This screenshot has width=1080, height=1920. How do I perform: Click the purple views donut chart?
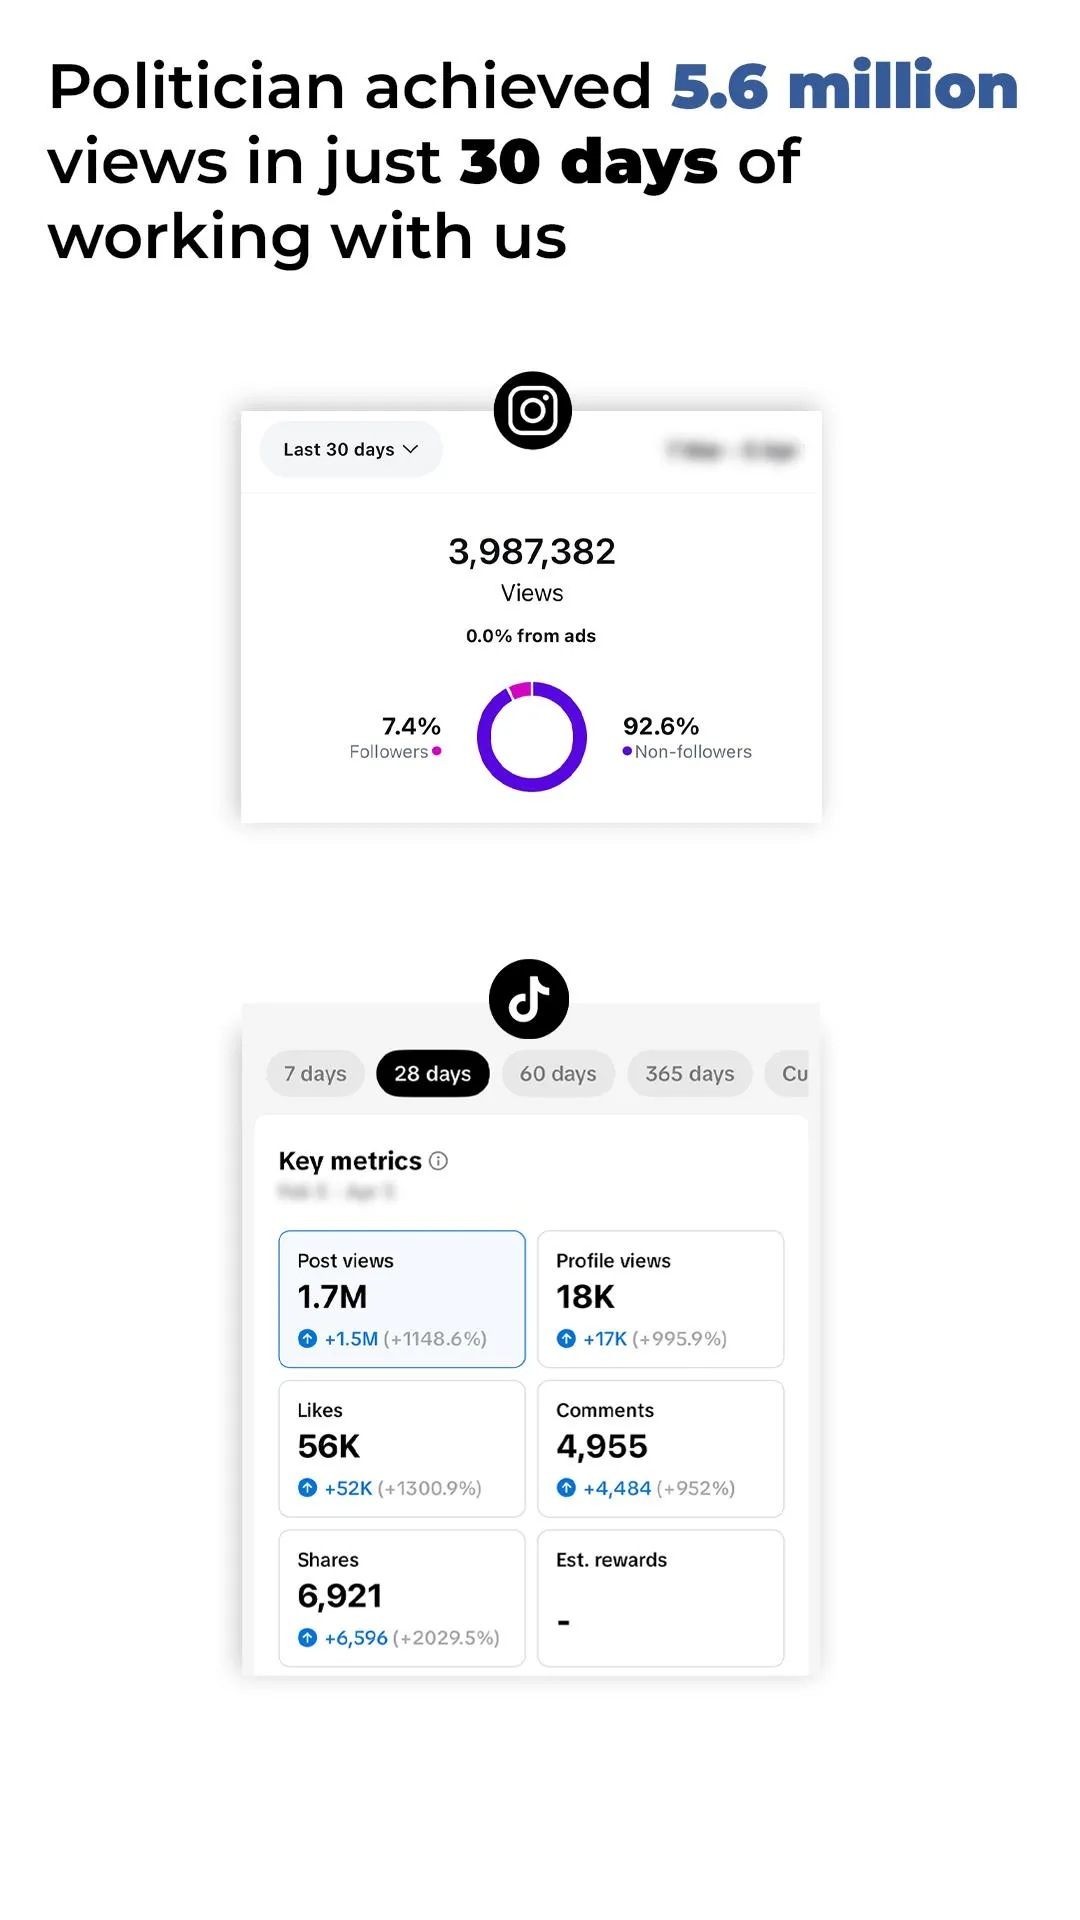pyautogui.click(x=532, y=737)
